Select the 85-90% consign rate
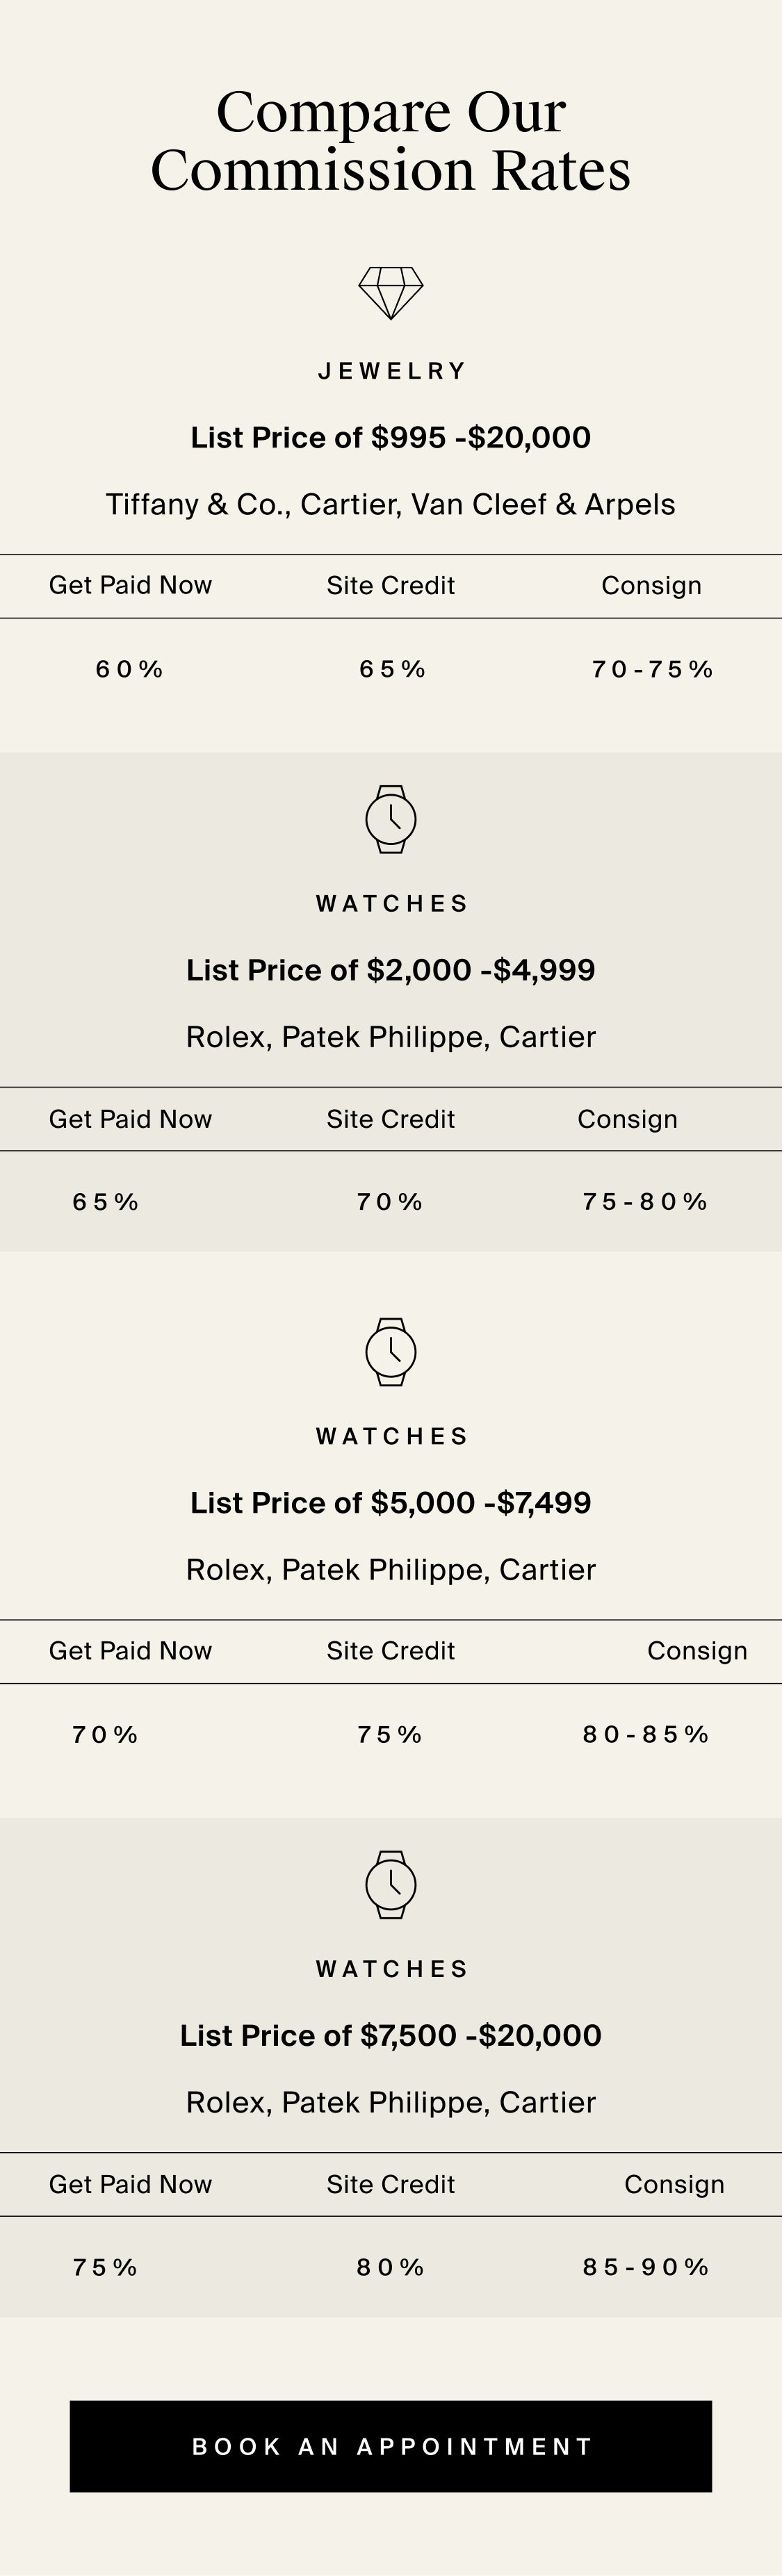Viewport: 782px width, 2576px height. tap(646, 2267)
